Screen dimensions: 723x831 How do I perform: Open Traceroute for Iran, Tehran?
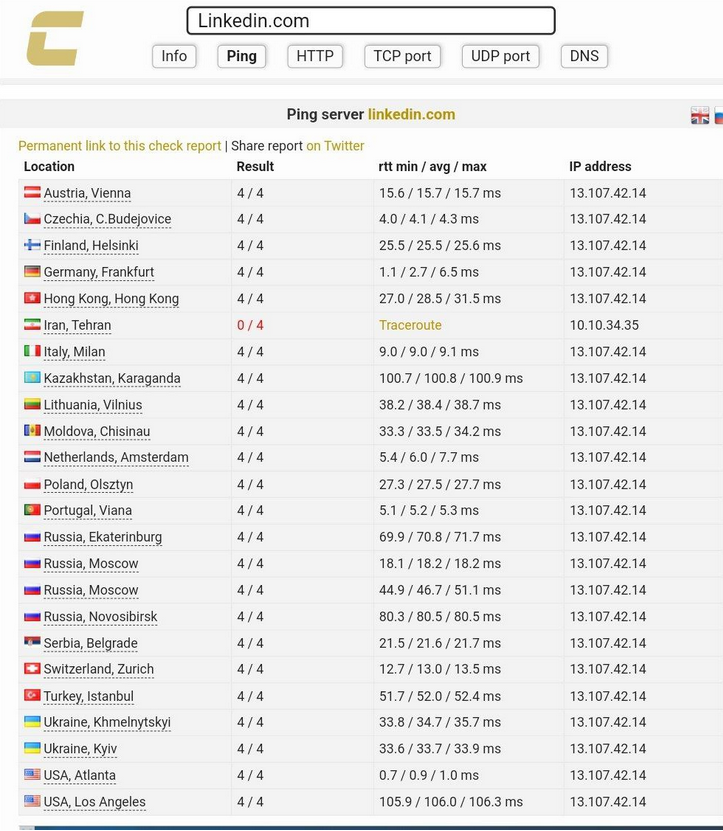410,325
